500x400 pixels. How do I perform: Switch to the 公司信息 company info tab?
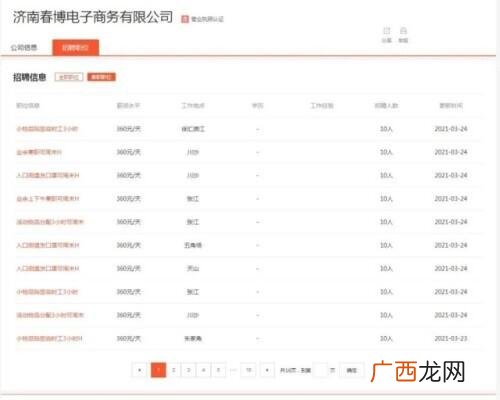pos(24,47)
